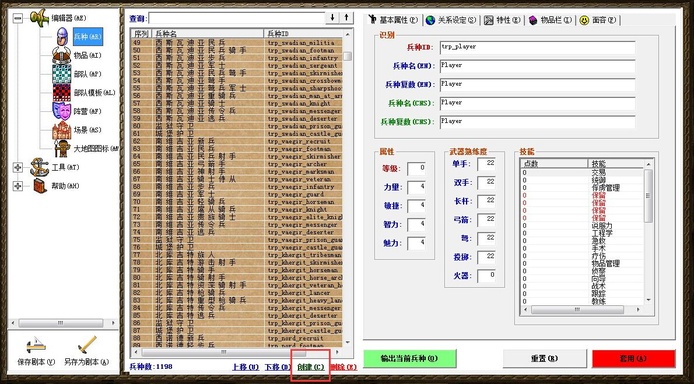694x384 pixels.
Task: Click the 上移 move-up link
Action: [x=246, y=367]
